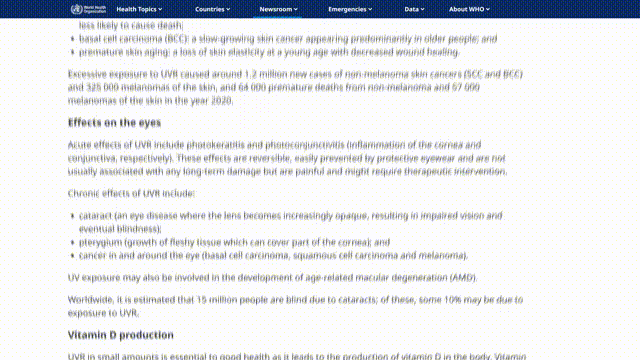Expand the Health Topics dropdown chevron
Viewport: 640px width, 360px height.
160,9
